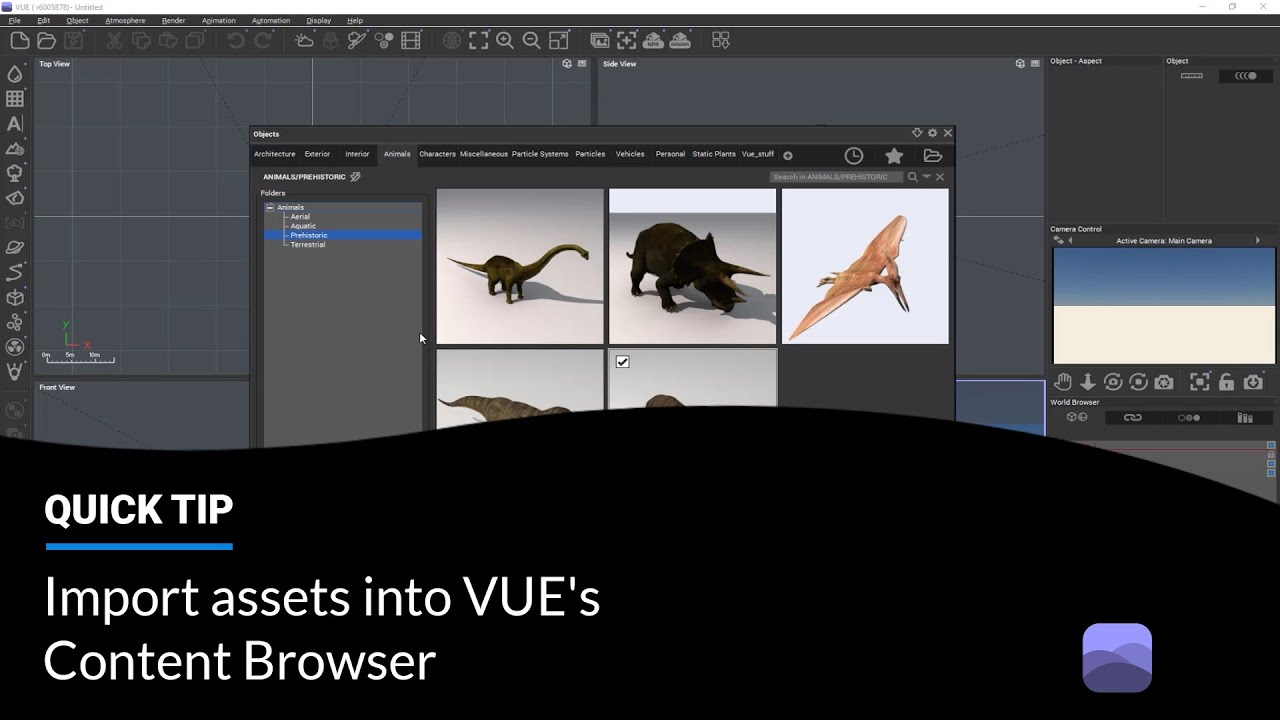Select the Terrestrial folder
The image size is (1280, 720).
coord(307,245)
